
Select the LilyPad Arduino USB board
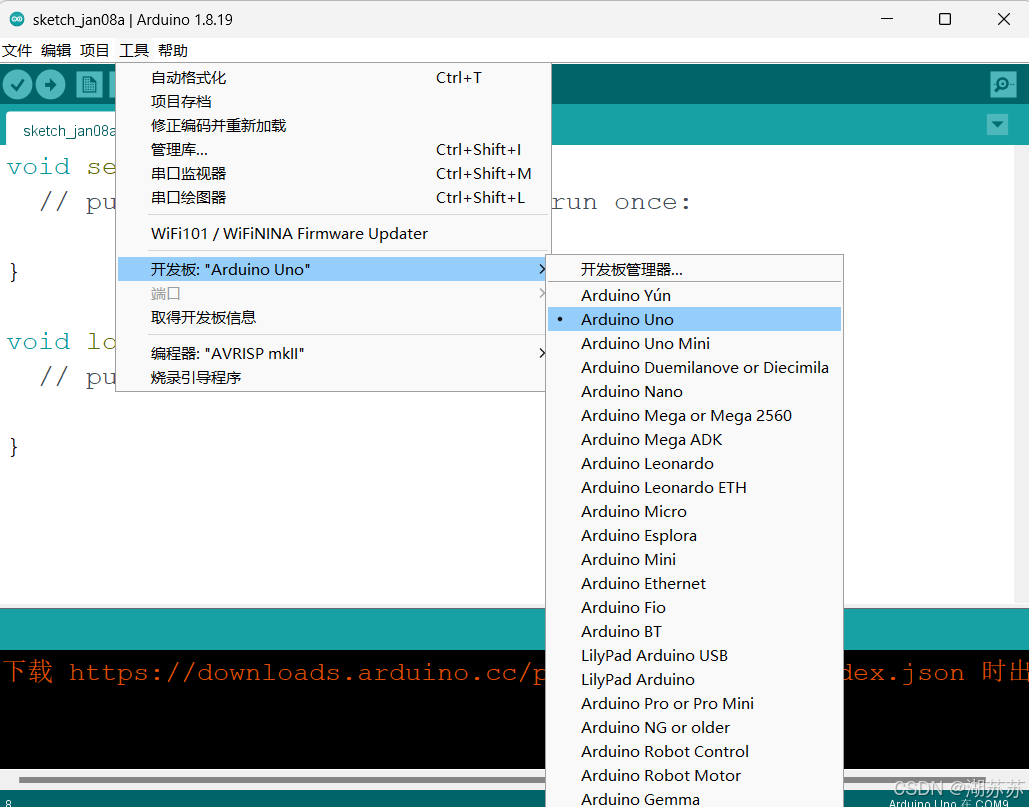[x=694, y=655]
